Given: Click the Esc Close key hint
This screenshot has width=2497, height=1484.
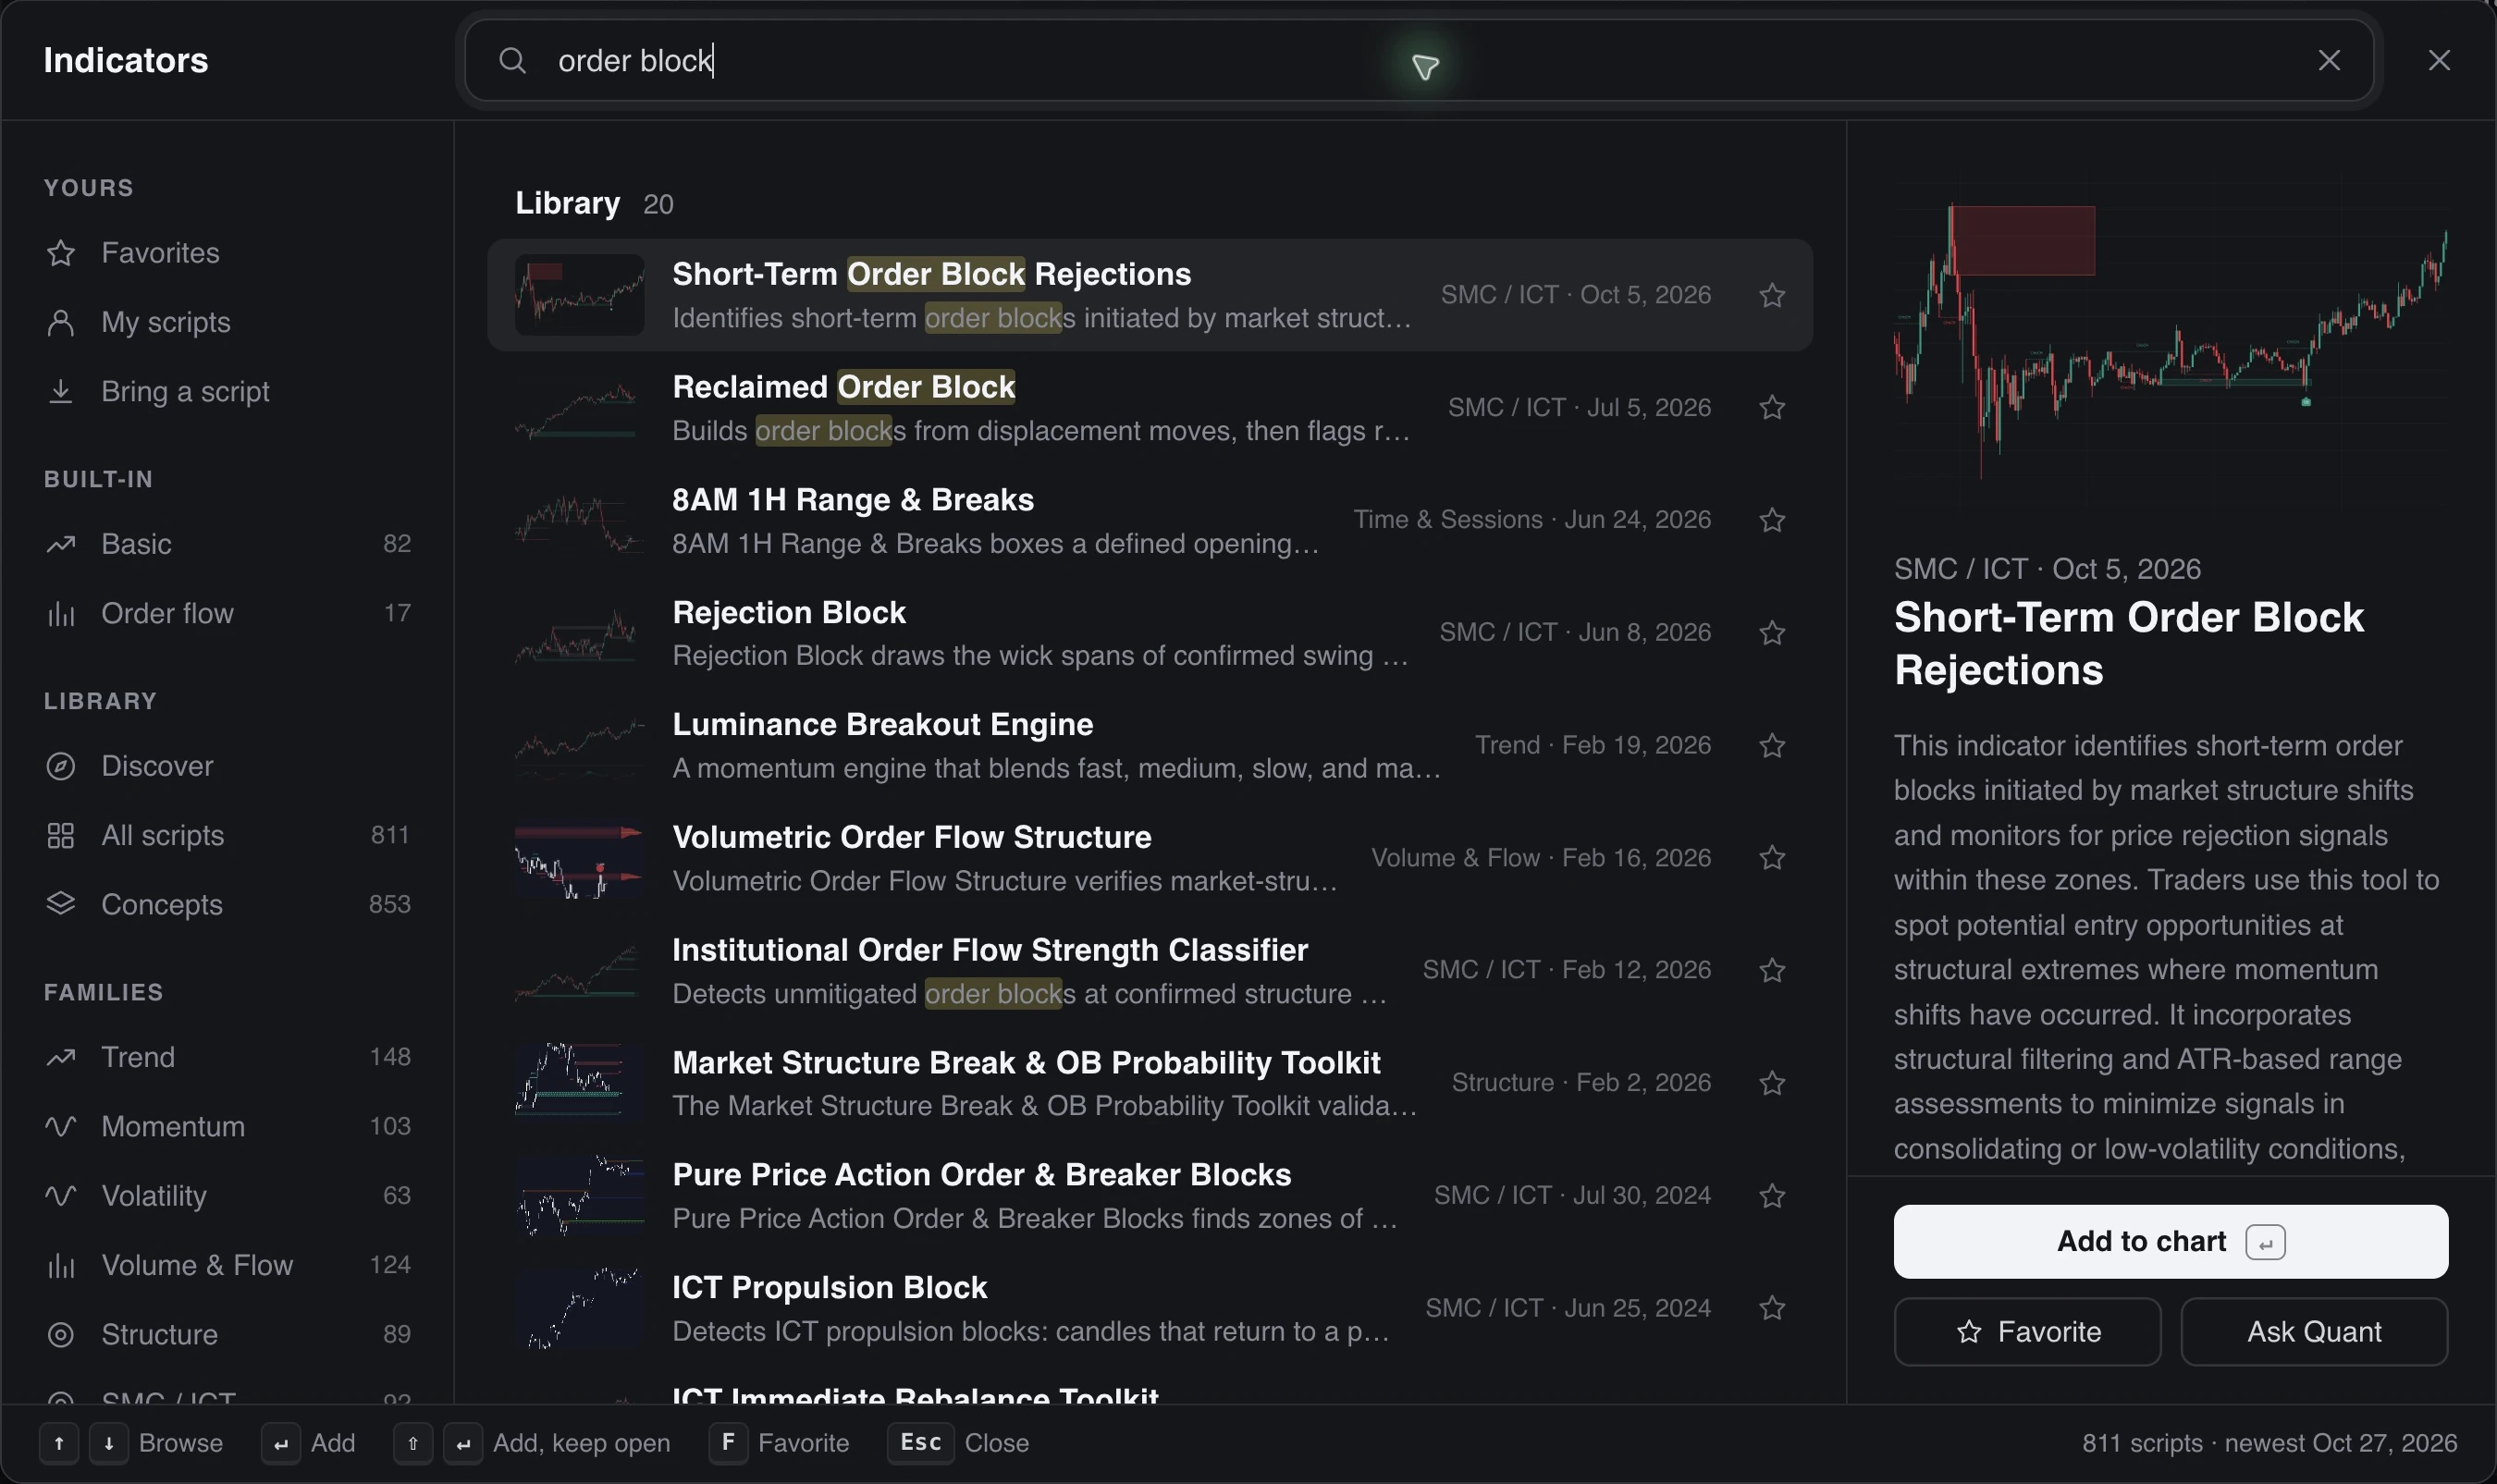Looking at the screenshot, I should 920,1443.
